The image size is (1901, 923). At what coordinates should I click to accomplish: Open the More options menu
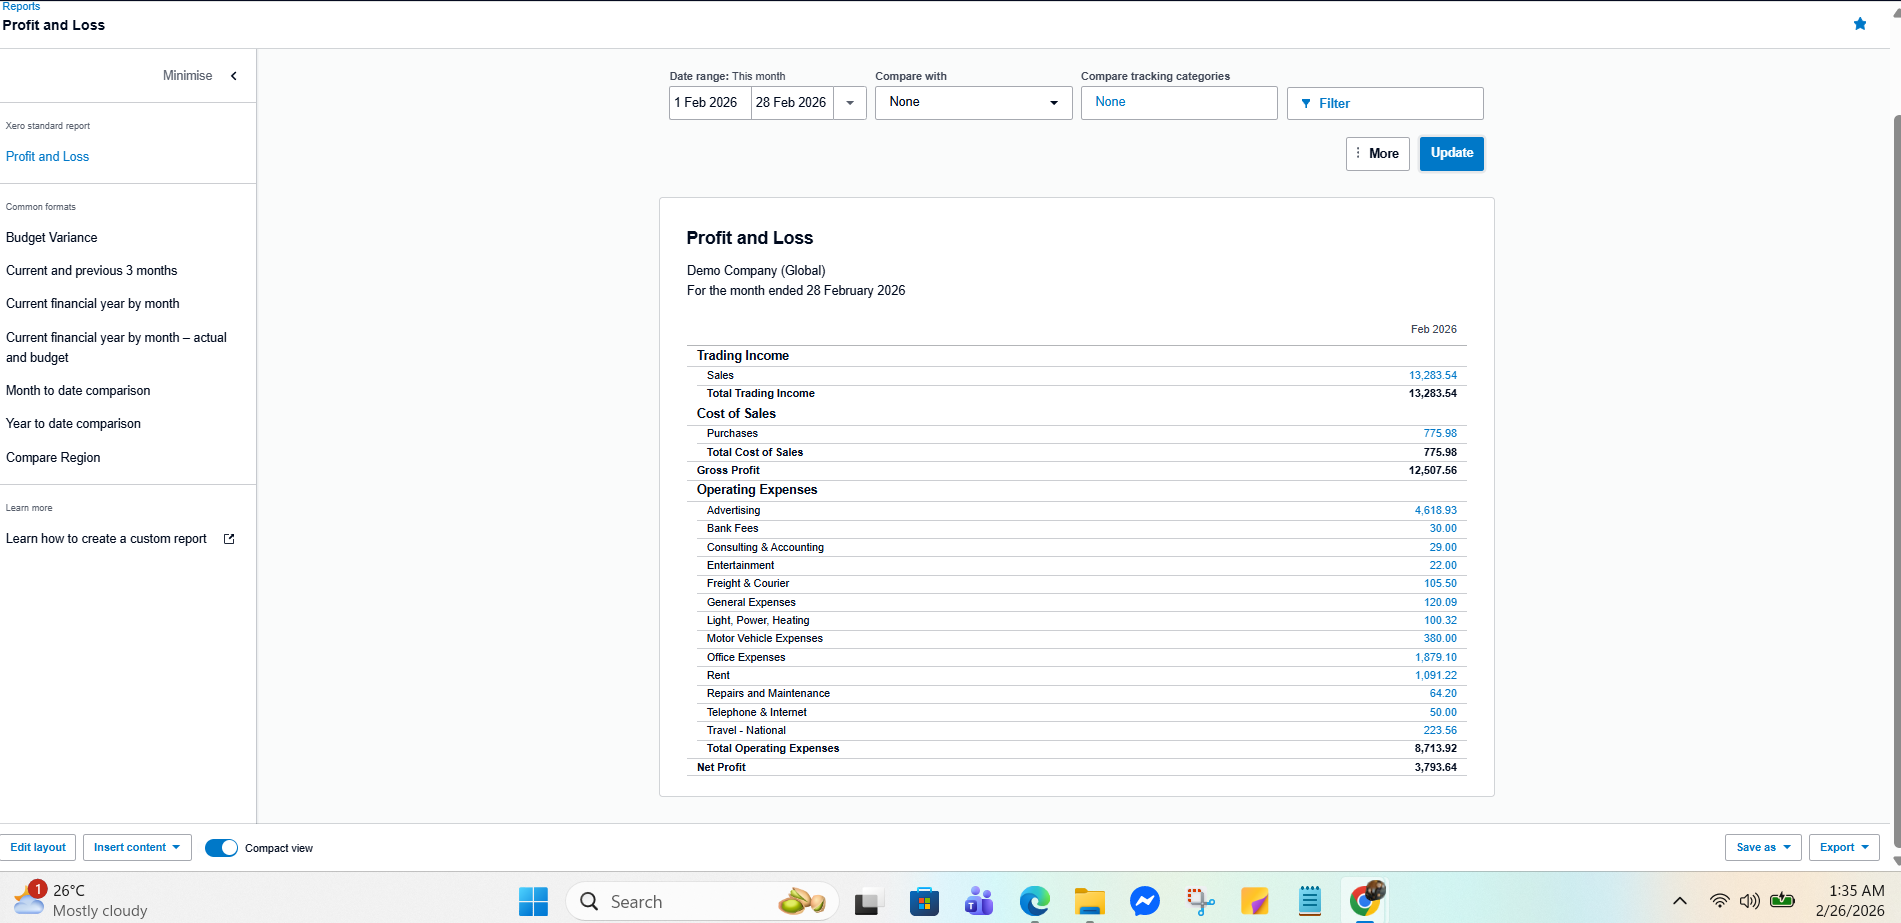pos(1377,154)
